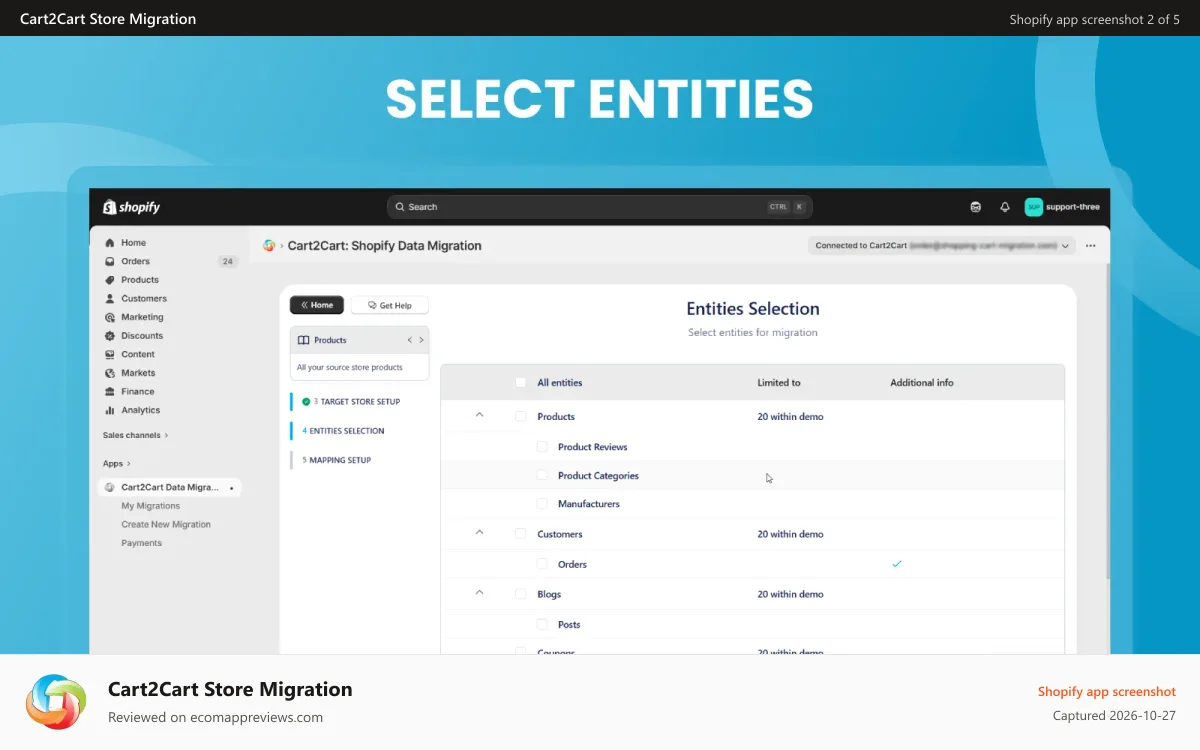Click green check icon on step 3
The height and width of the screenshot is (750, 1200).
click(306, 402)
